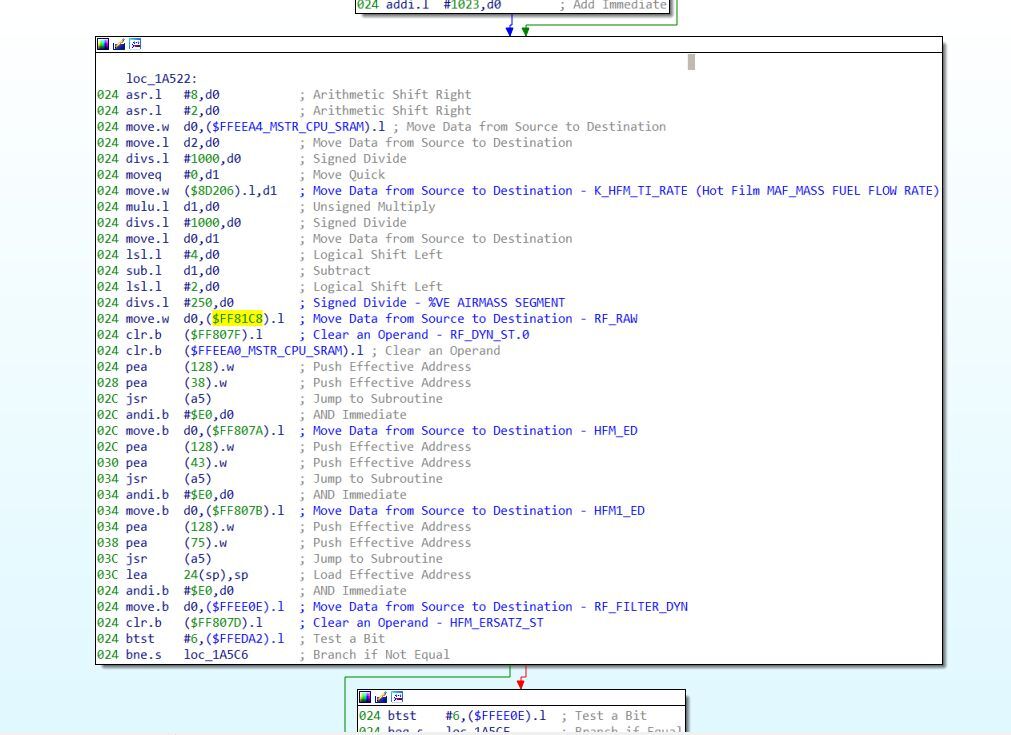The width and height of the screenshot is (1011, 735).
Task: Click ($FFEE0E).l in the move.b line
Action: coord(244,607)
